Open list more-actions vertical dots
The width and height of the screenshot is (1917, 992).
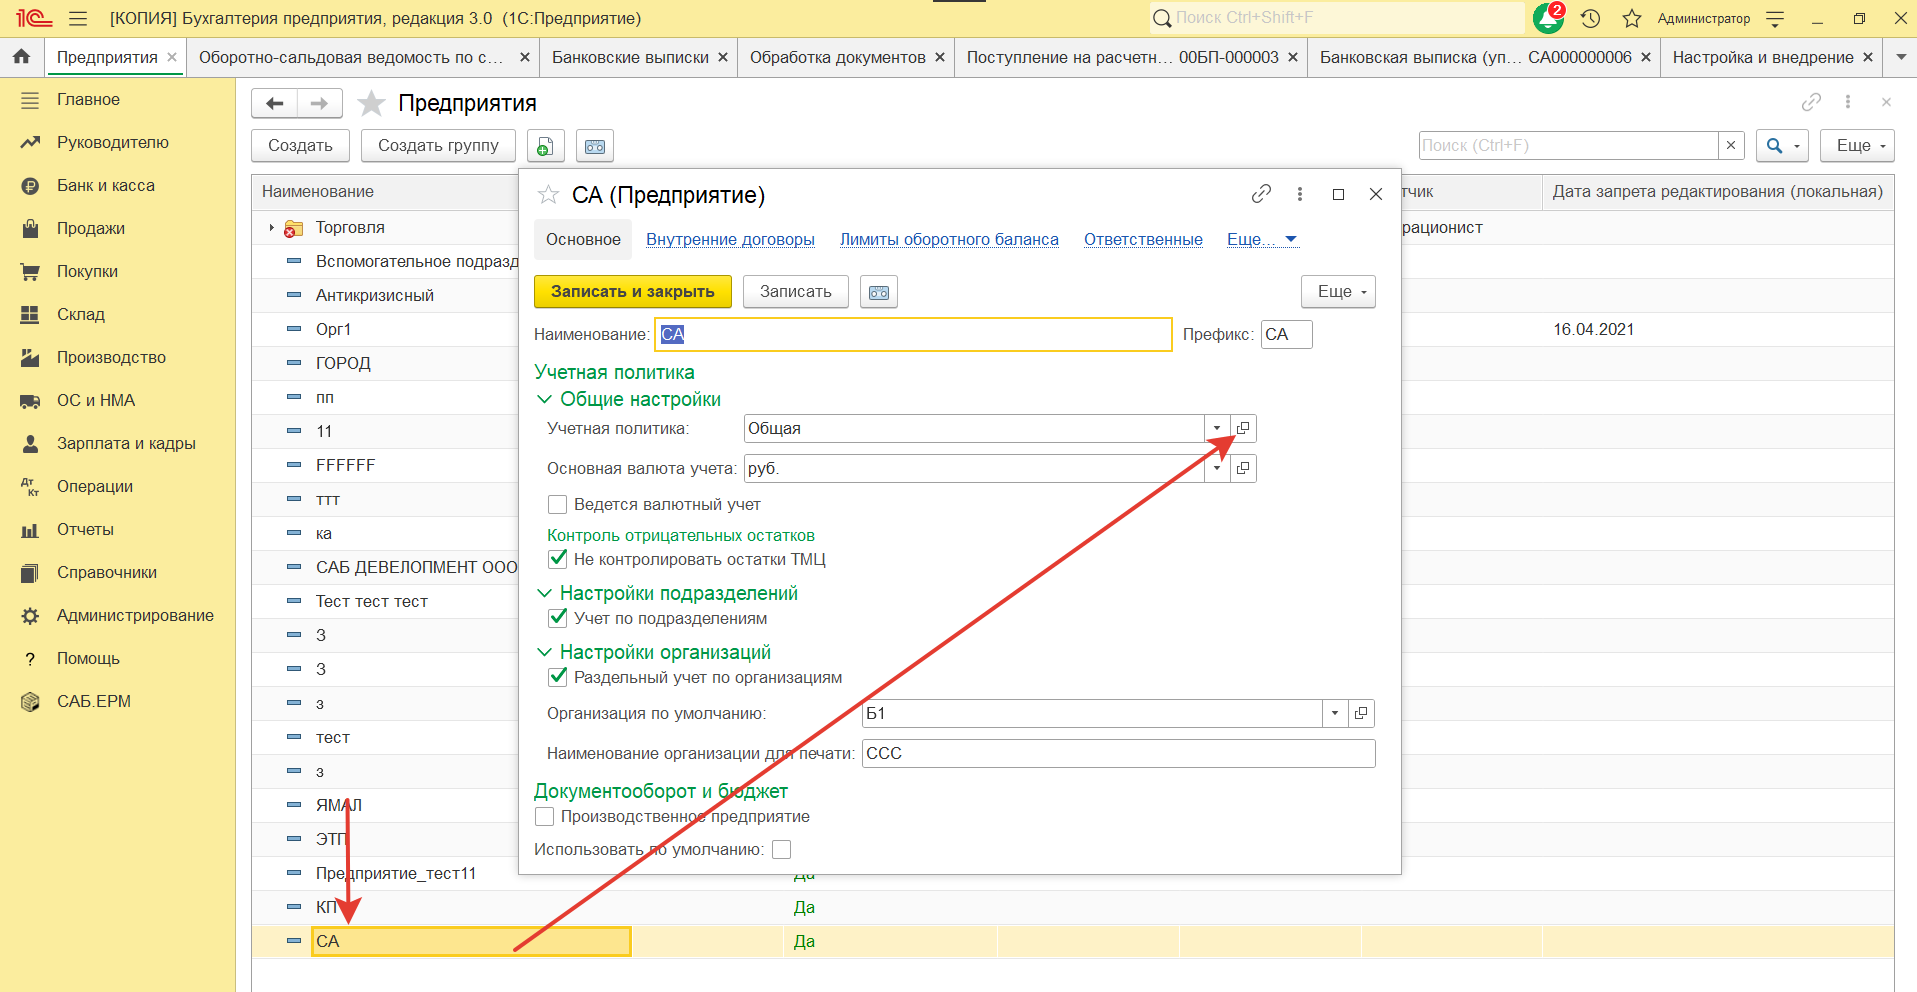(x=1848, y=102)
